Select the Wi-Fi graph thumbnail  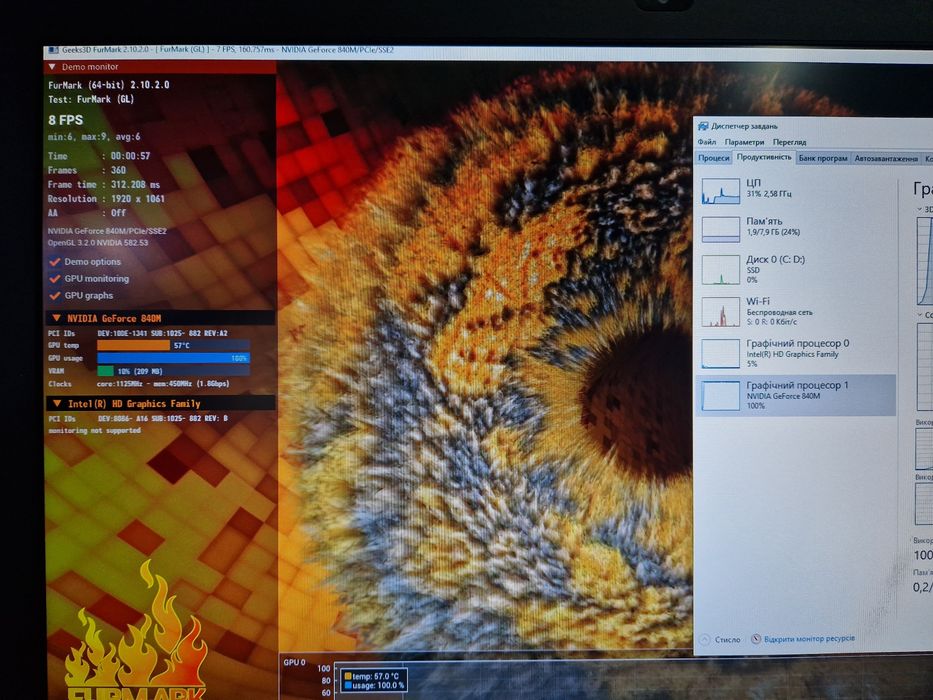click(x=720, y=312)
